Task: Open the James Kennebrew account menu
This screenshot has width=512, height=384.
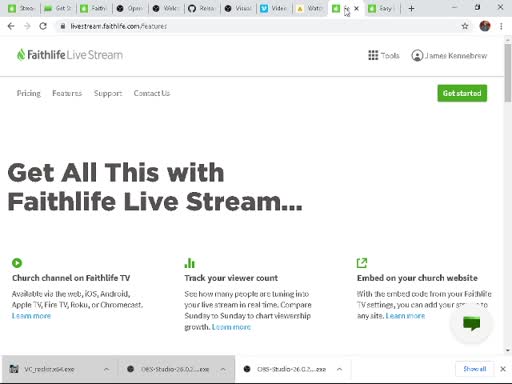Action: tap(449, 55)
